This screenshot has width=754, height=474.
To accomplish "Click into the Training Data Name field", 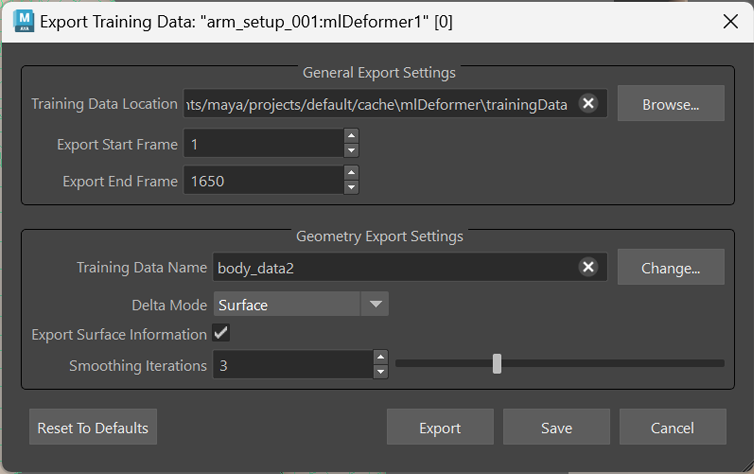I will click(x=390, y=267).
